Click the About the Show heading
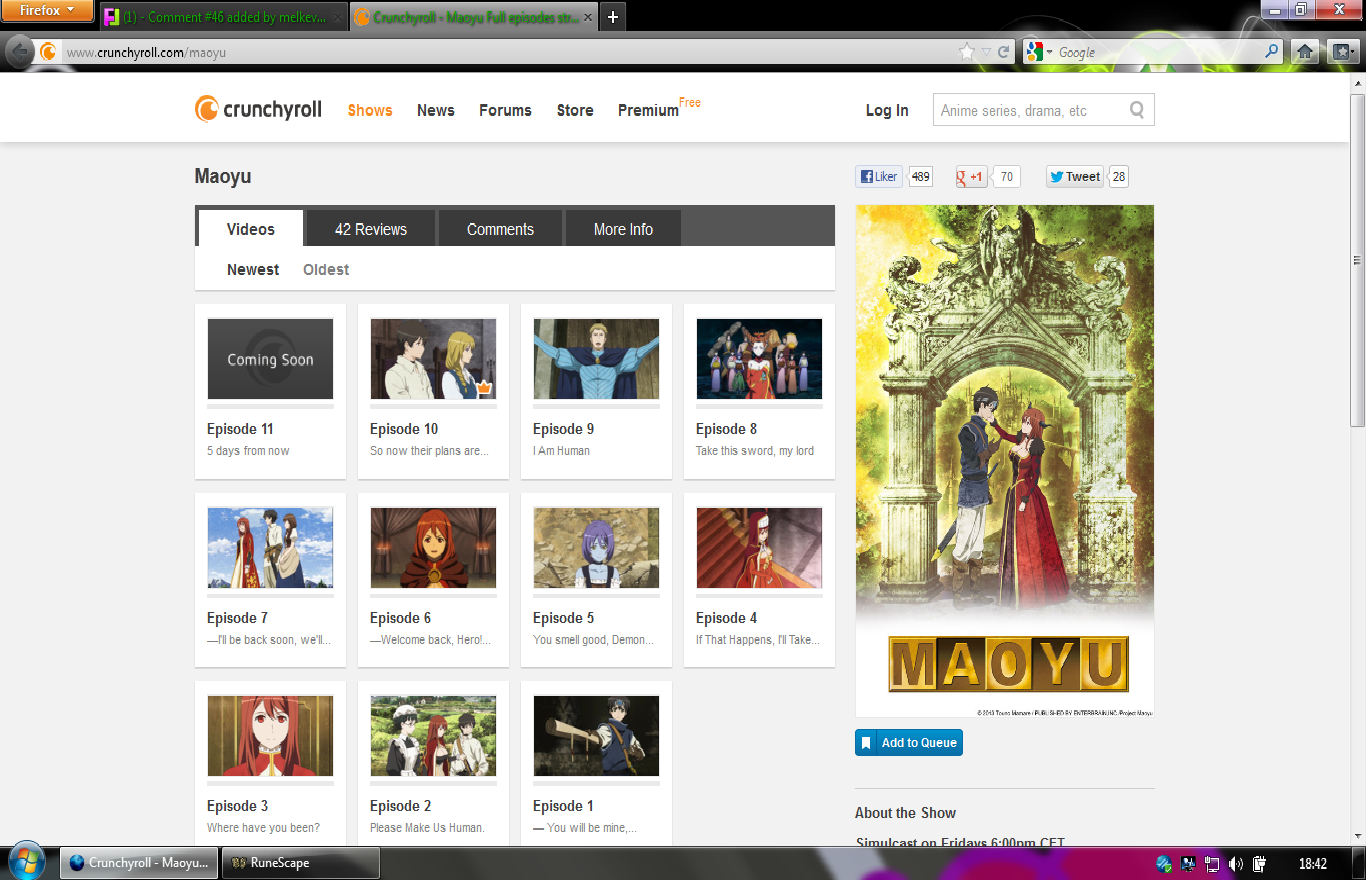 point(905,813)
